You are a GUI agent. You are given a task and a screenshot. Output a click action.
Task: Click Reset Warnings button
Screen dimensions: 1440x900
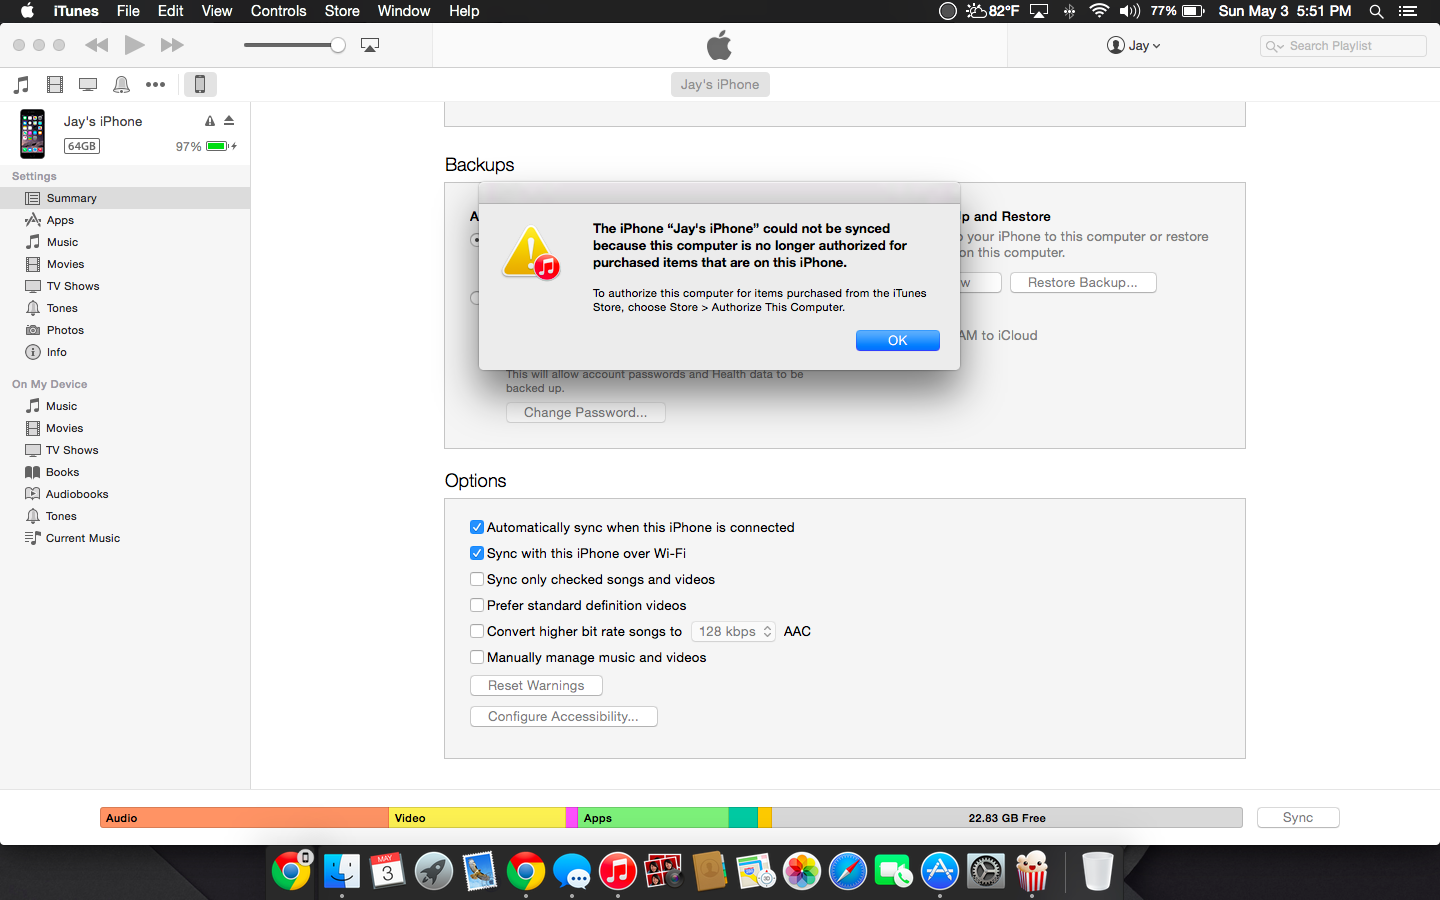pyautogui.click(x=536, y=685)
